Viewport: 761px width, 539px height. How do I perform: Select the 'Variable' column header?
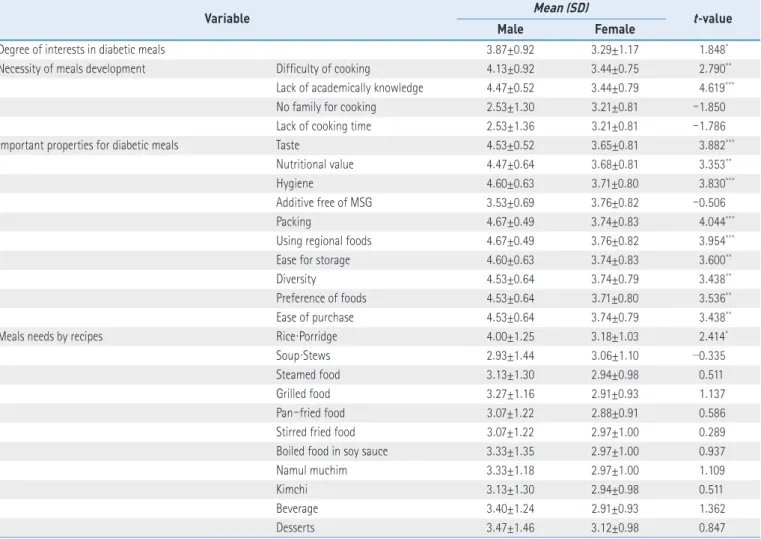pos(227,18)
